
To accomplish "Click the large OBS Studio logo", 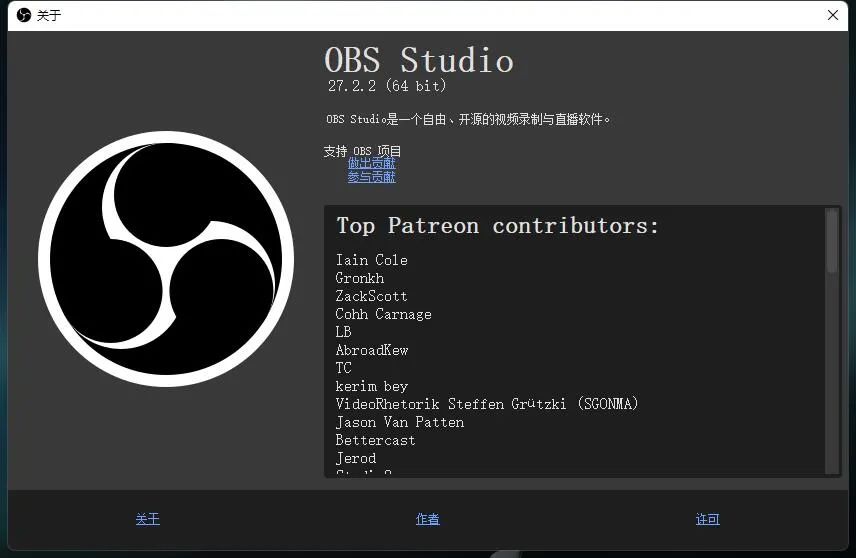I will (166, 259).
